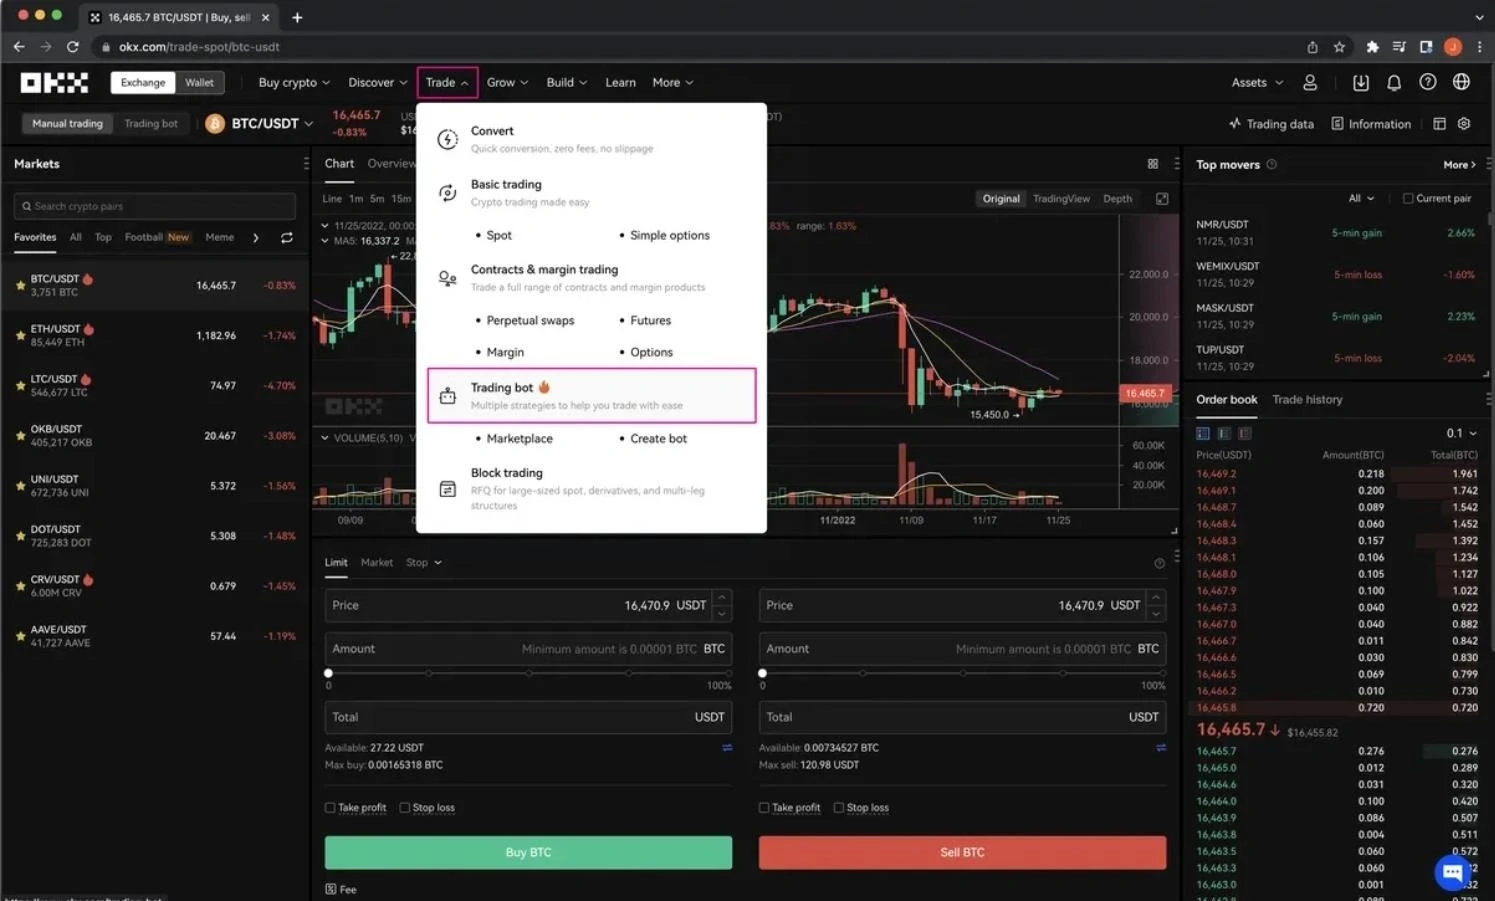Click the download app icon
Image resolution: width=1495 pixels, height=901 pixels.
click(1360, 83)
